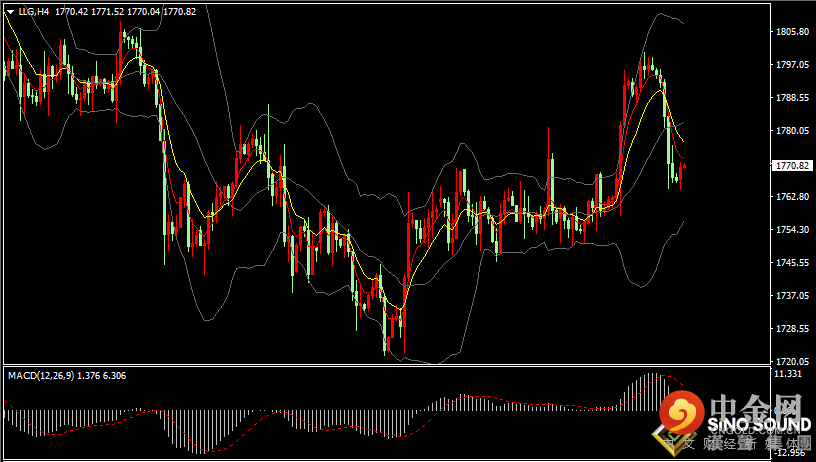Click the 1797.05 price axis label
The image size is (816, 462).
click(x=792, y=65)
